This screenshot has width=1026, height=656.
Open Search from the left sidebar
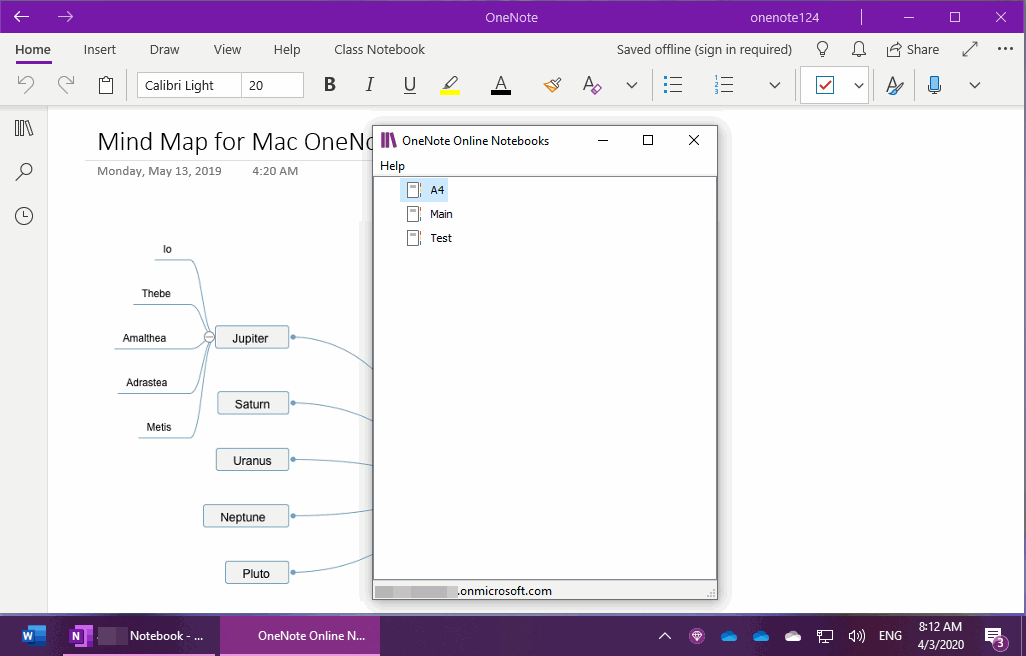(x=24, y=172)
